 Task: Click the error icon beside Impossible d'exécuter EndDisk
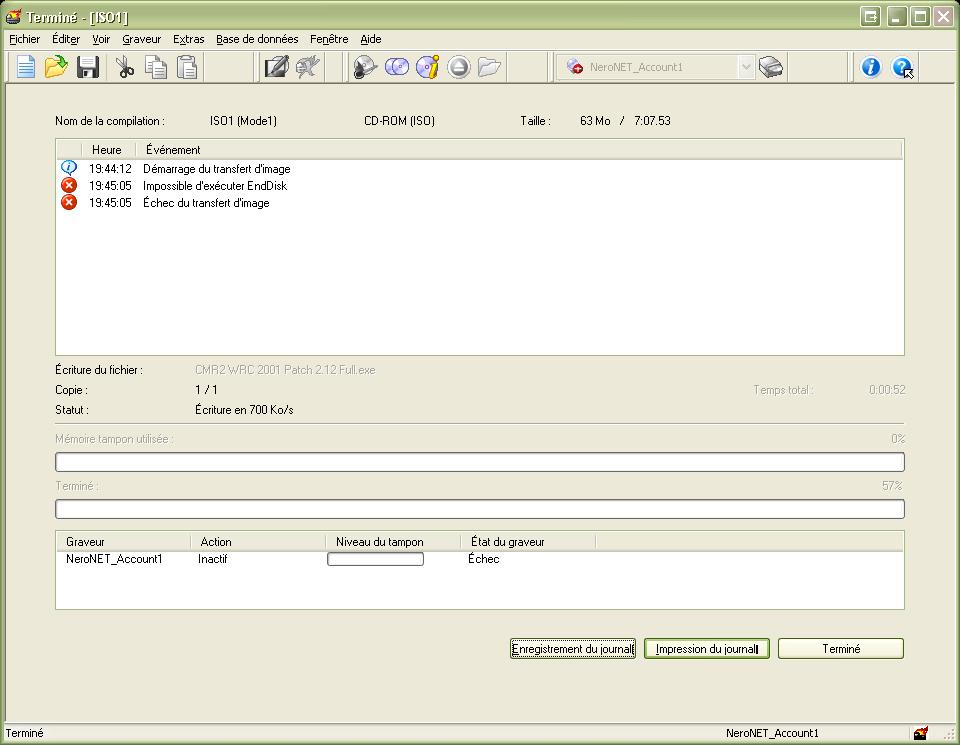tap(69, 185)
